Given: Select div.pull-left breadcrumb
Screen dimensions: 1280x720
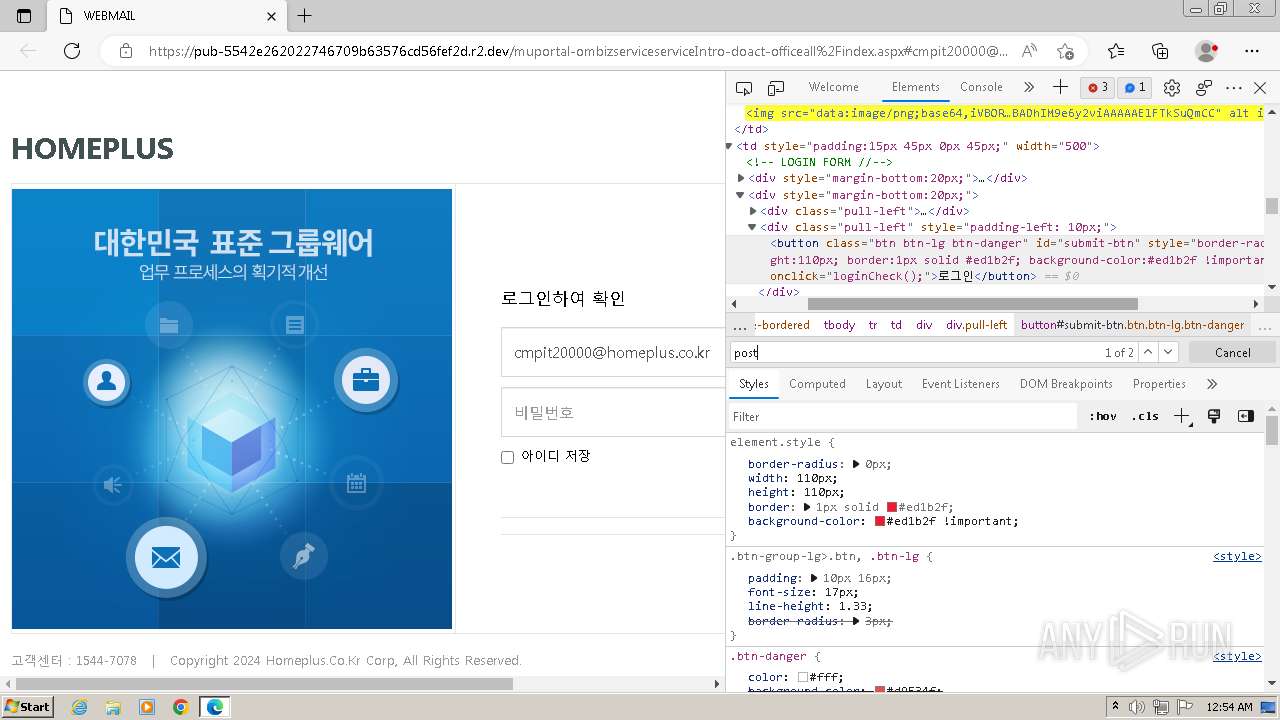Looking at the screenshot, I should (977, 325).
